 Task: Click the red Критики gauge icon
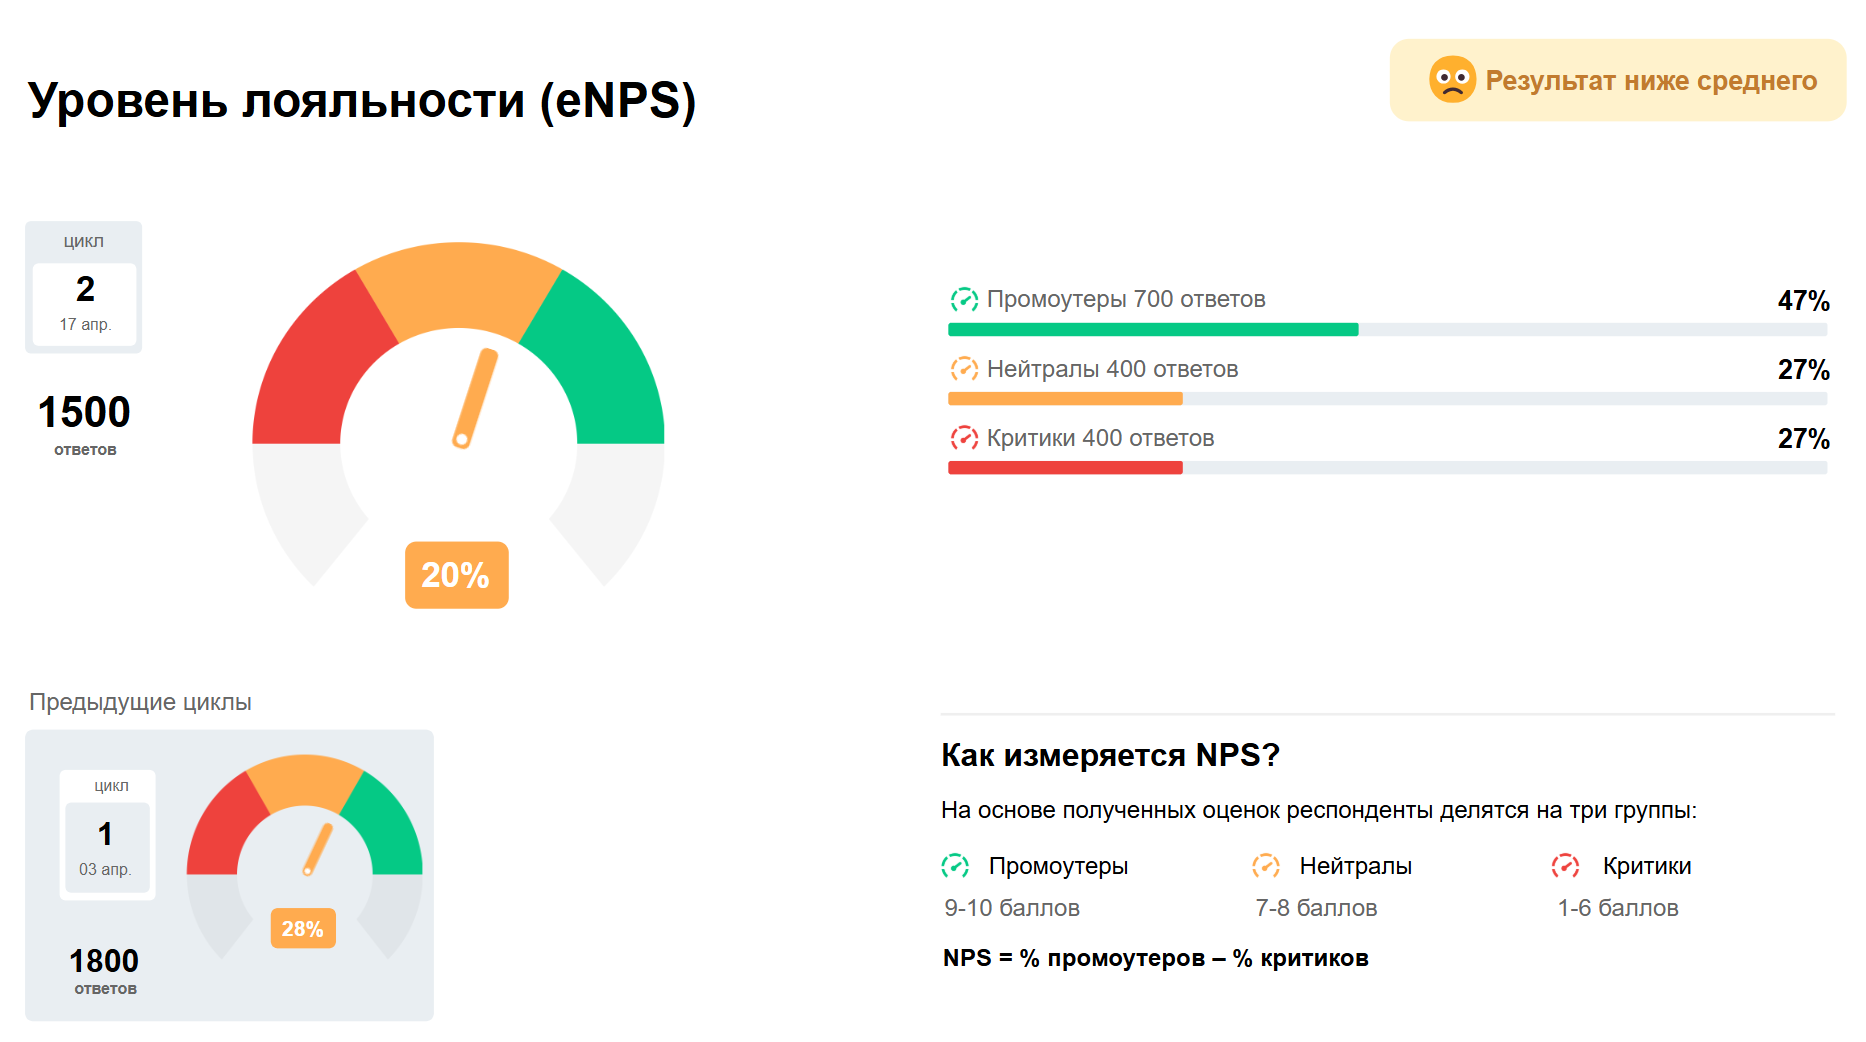click(962, 437)
